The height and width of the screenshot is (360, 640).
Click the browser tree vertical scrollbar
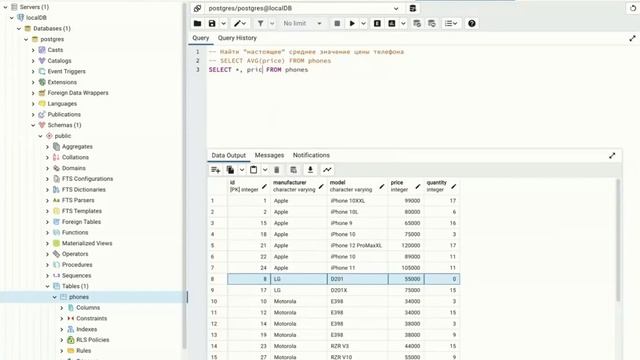pyautogui.click(x=185, y=176)
